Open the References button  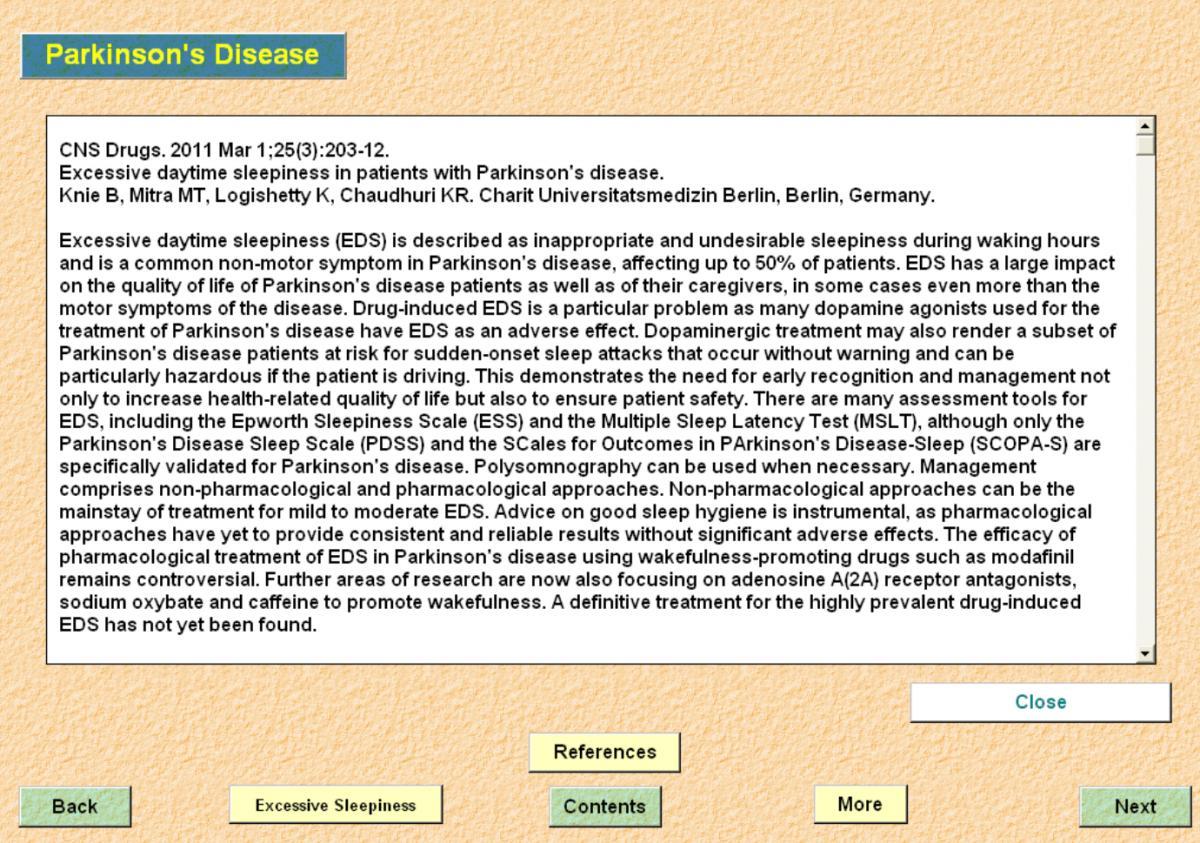604,752
